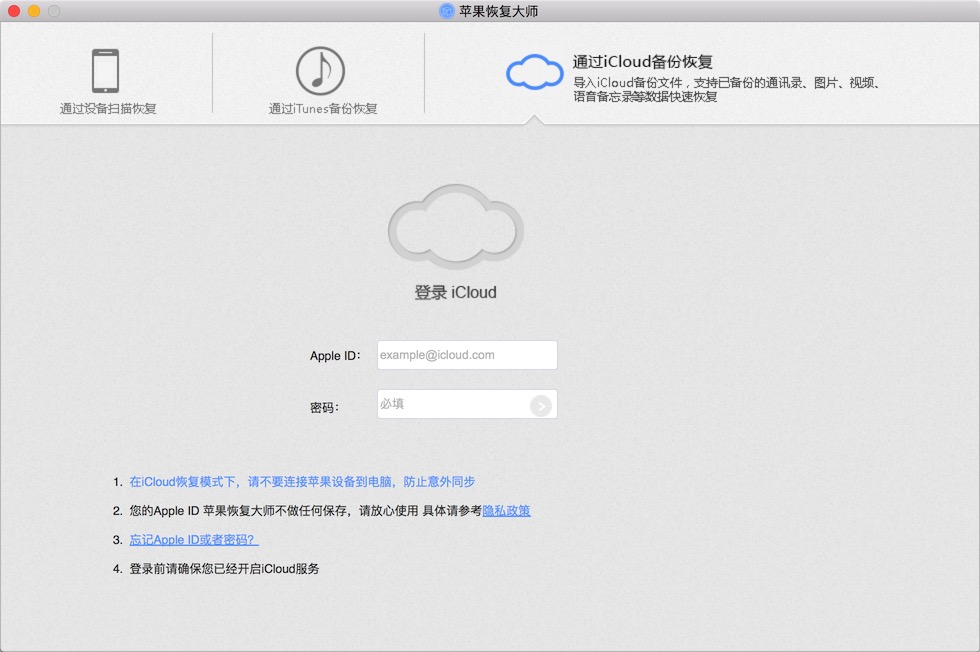Select the iTunes music note icon
Image resolution: width=980 pixels, height=652 pixels.
pyautogui.click(x=320, y=71)
